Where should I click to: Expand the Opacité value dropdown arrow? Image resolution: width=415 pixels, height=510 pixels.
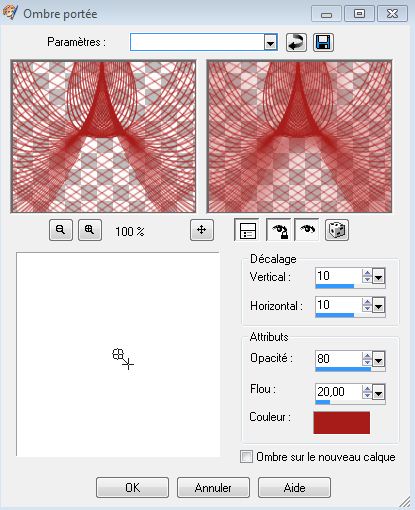379,359
